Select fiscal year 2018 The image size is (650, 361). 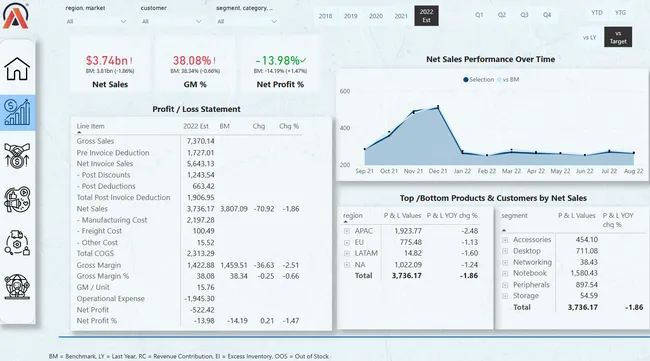(x=325, y=16)
